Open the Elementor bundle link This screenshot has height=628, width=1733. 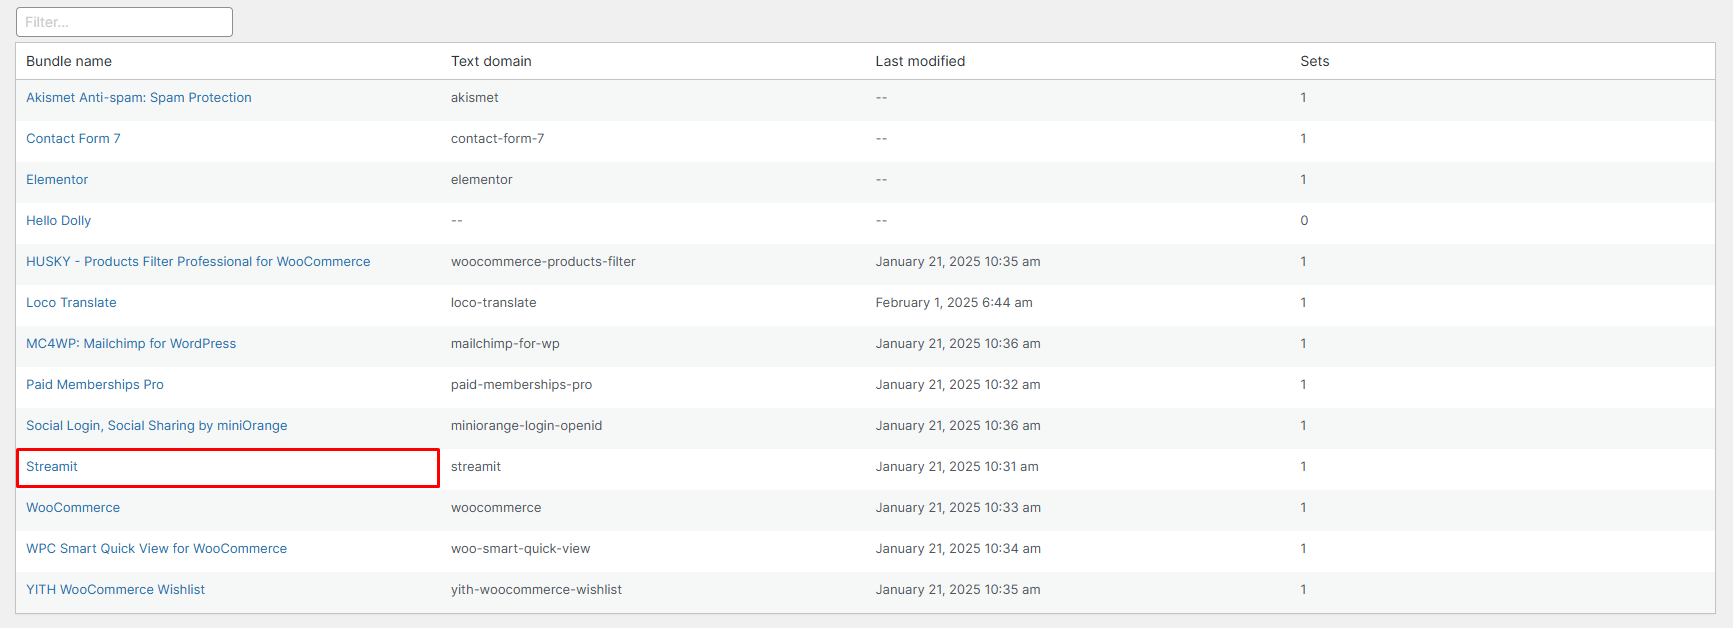[x=57, y=179]
